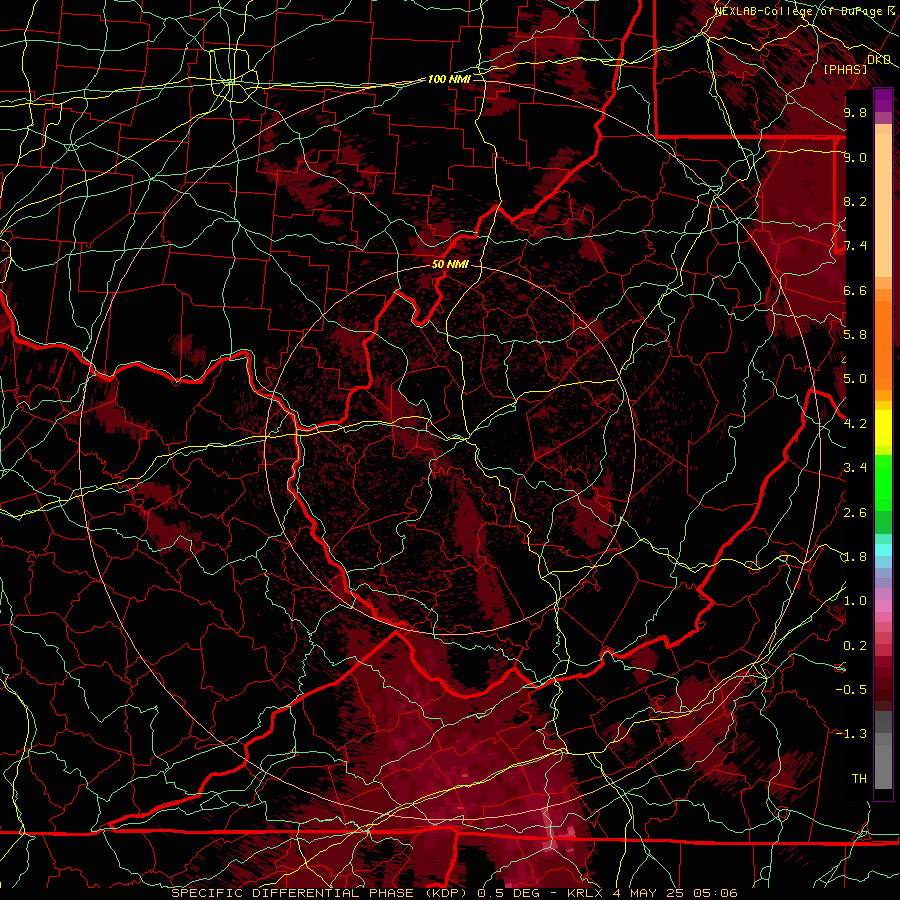Click the 1.8 scale label
Image resolution: width=900 pixels, height=900 pixels.
pos(855,557)
